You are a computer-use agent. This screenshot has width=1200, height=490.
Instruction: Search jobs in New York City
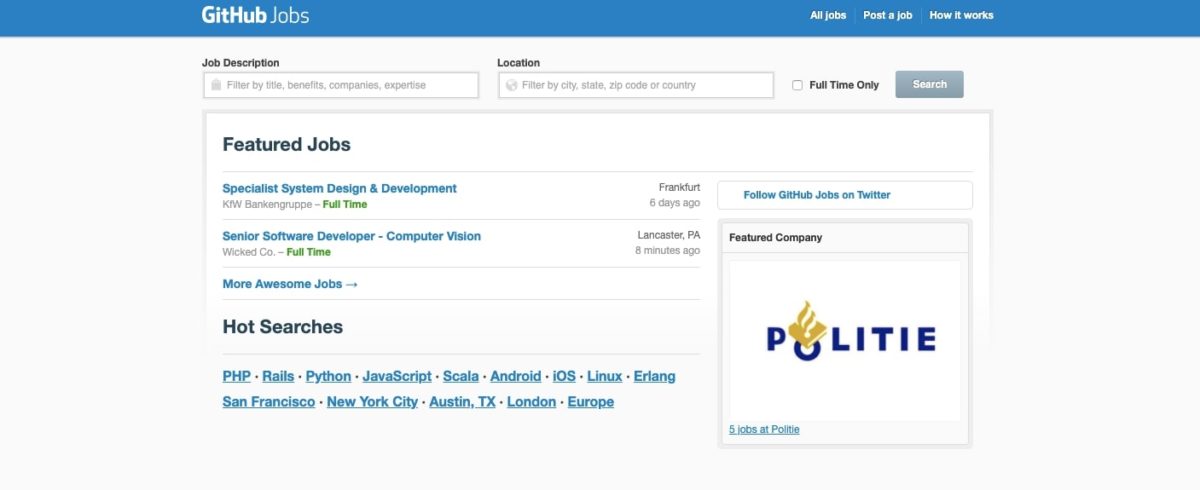[x=372, y=402]
